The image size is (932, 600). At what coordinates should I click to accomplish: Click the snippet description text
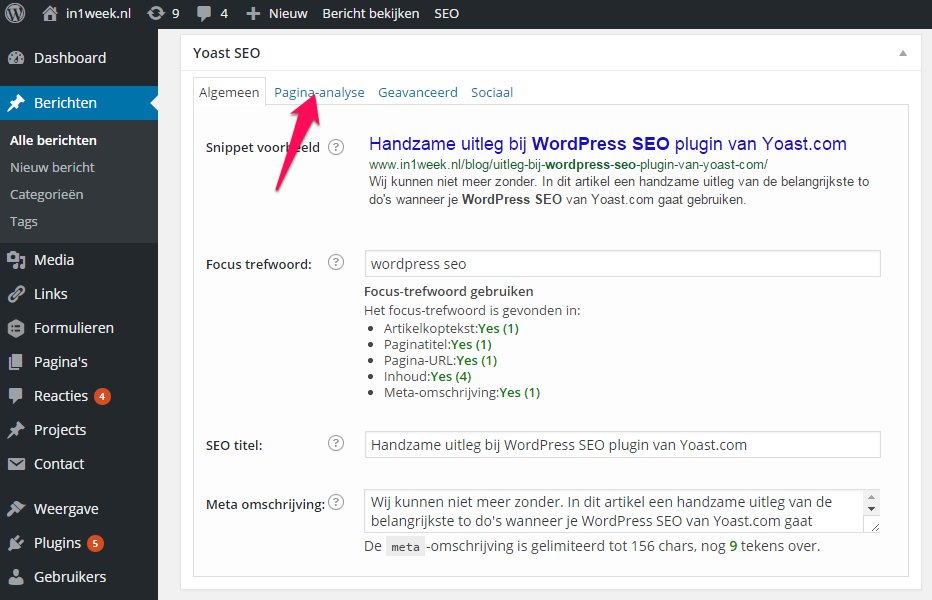[x=619, y=190]
